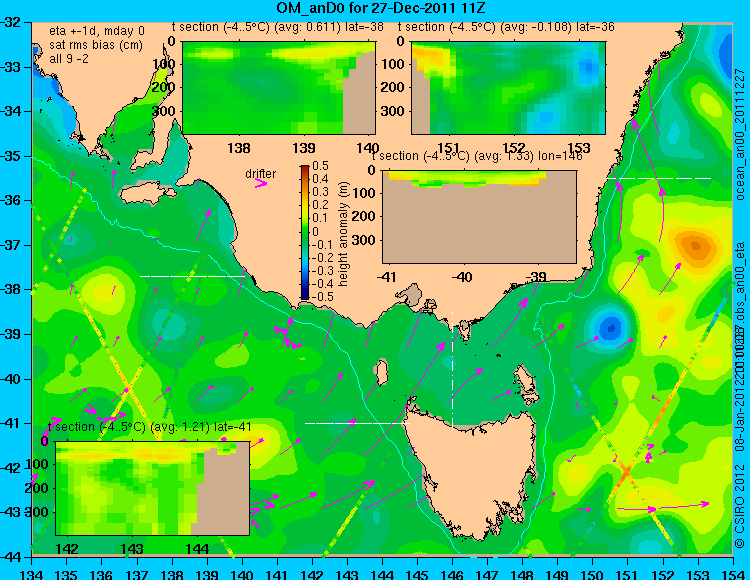Select the 'all 9 -2' statistics text
The image size is (750, 580).
click(69, 59)
